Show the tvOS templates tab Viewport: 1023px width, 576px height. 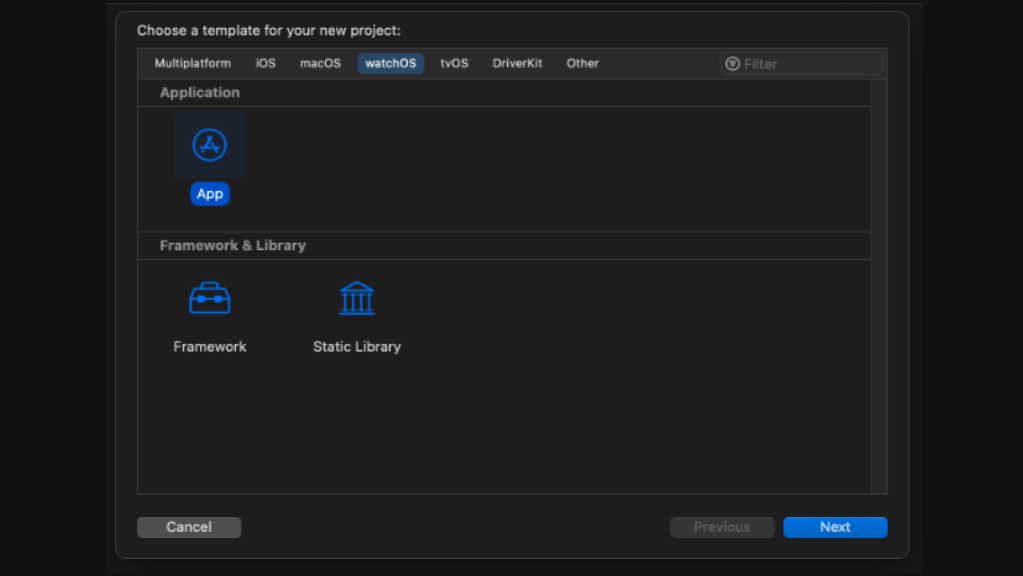pyautogui.click(x=454, y=63)
